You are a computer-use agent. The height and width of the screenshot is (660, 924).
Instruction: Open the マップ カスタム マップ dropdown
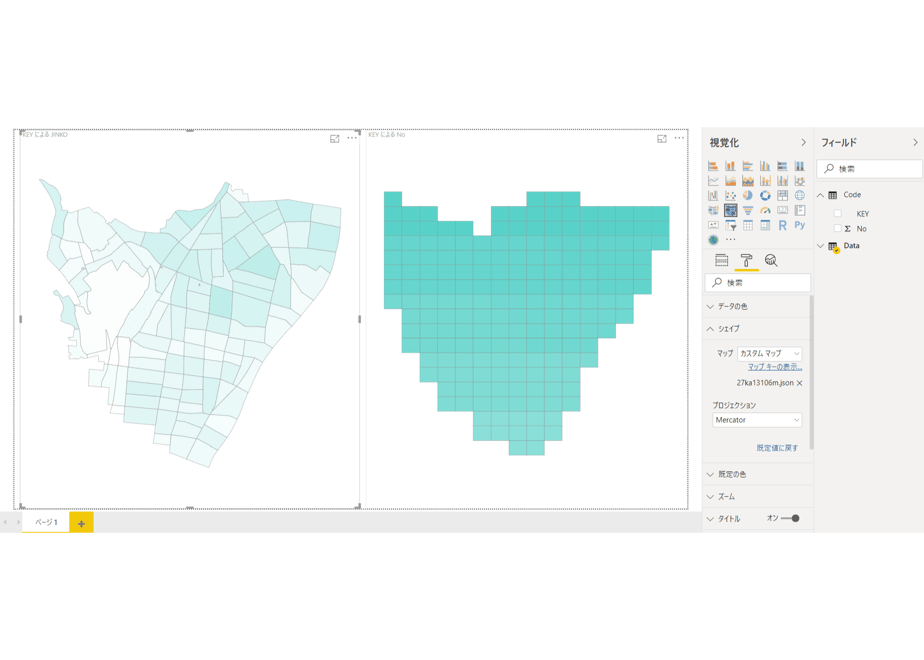pyautogui.click(x=770, y=354)
